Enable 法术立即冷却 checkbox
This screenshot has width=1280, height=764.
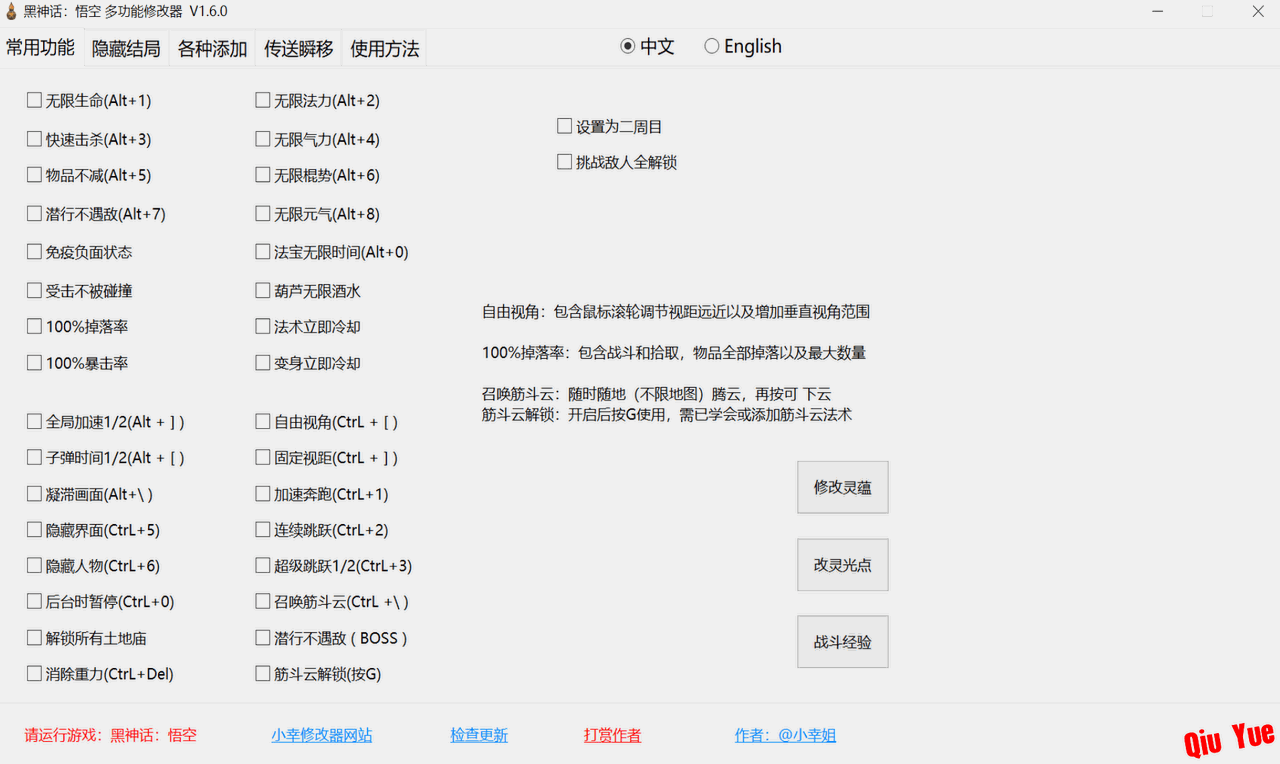[263, 326]
